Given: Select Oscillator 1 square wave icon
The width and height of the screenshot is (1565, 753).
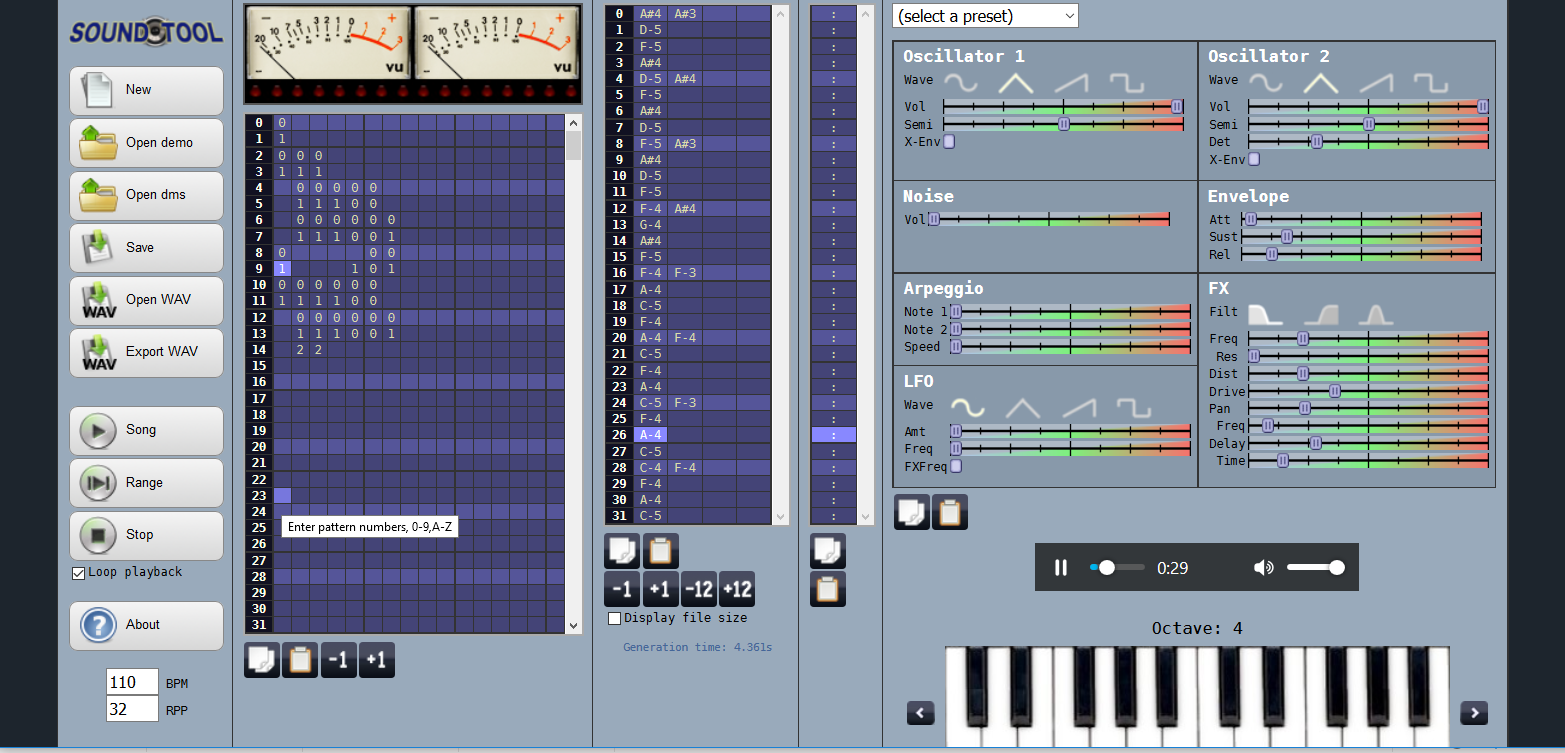Looking at the screenshot, I should coord(1127,82).
